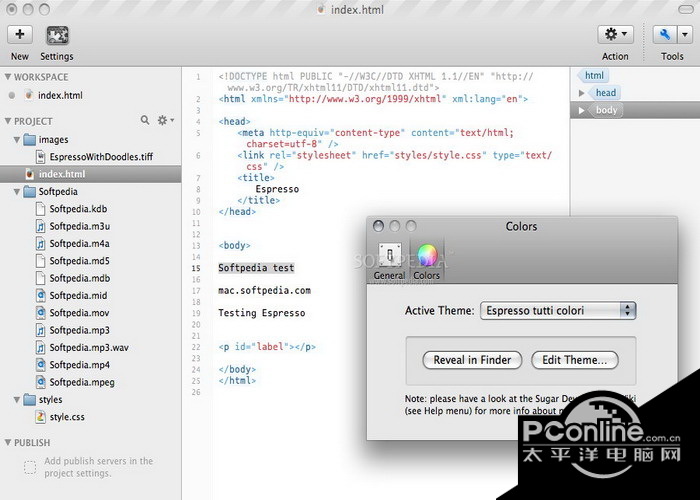Open the Action gear menu
The height and width of the screenshot is (500, 700).
tap(615, 34)
